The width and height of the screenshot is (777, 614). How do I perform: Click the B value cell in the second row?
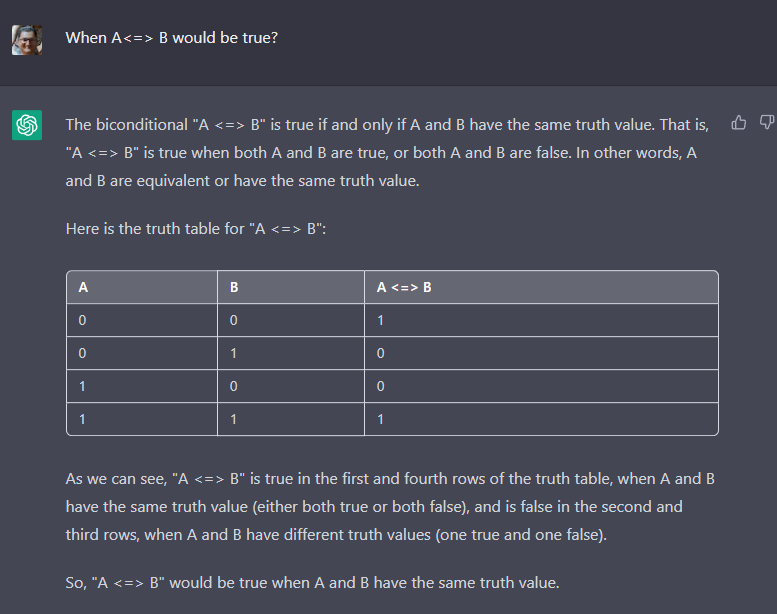[x=291, y=353]
